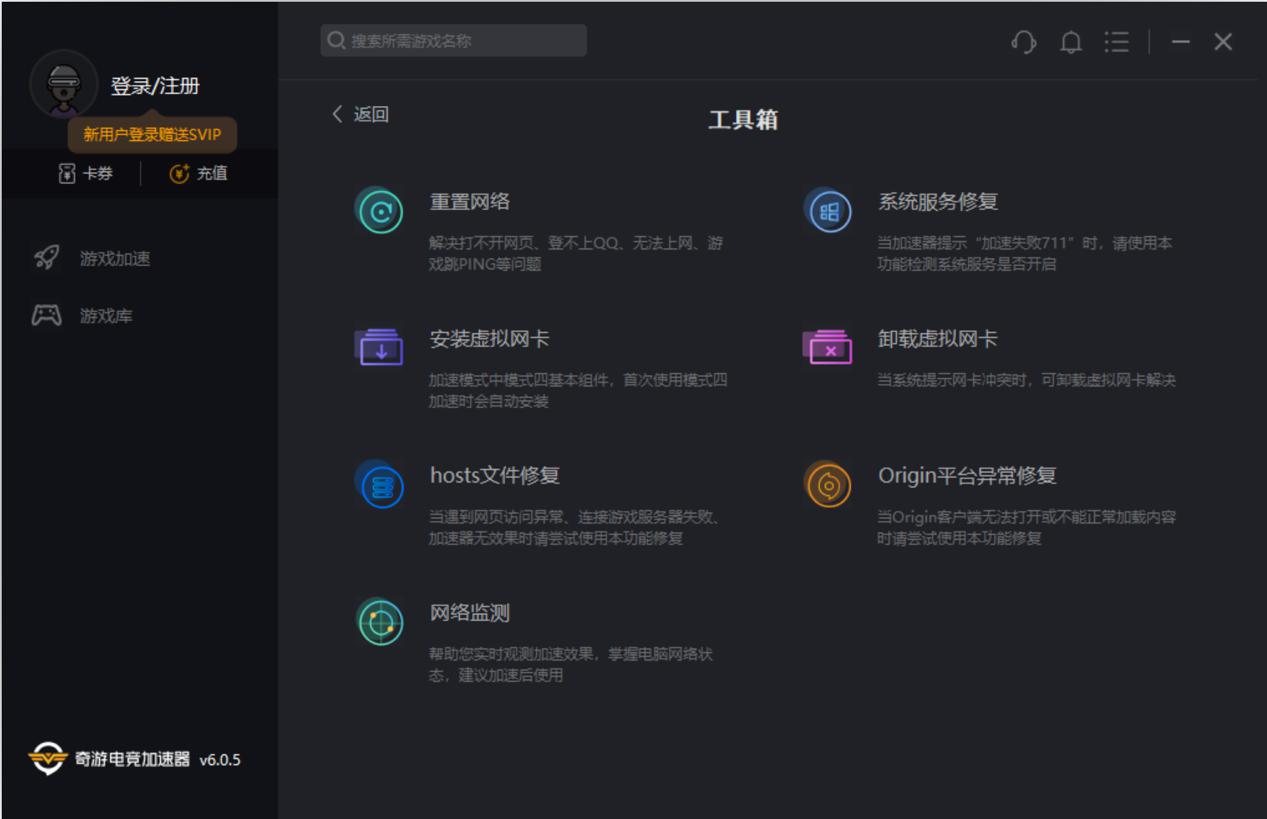The width and height of the screenshot is (1267, 819).
Task: Click the 充值 coin icon
Action: [179, 174]
